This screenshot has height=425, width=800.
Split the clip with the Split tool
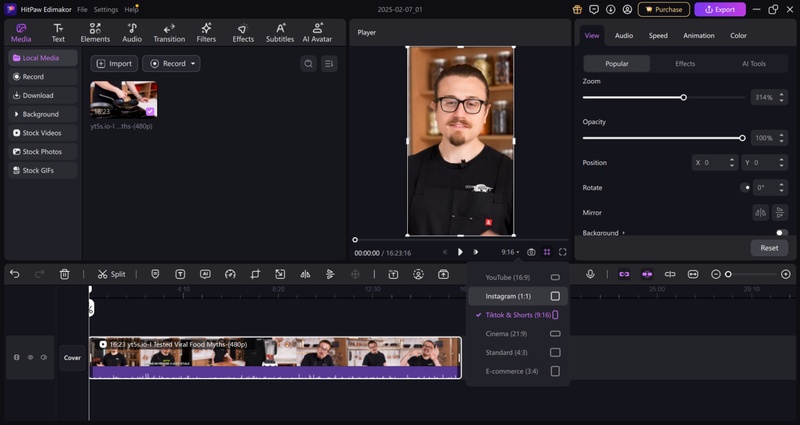click(111, 274)
